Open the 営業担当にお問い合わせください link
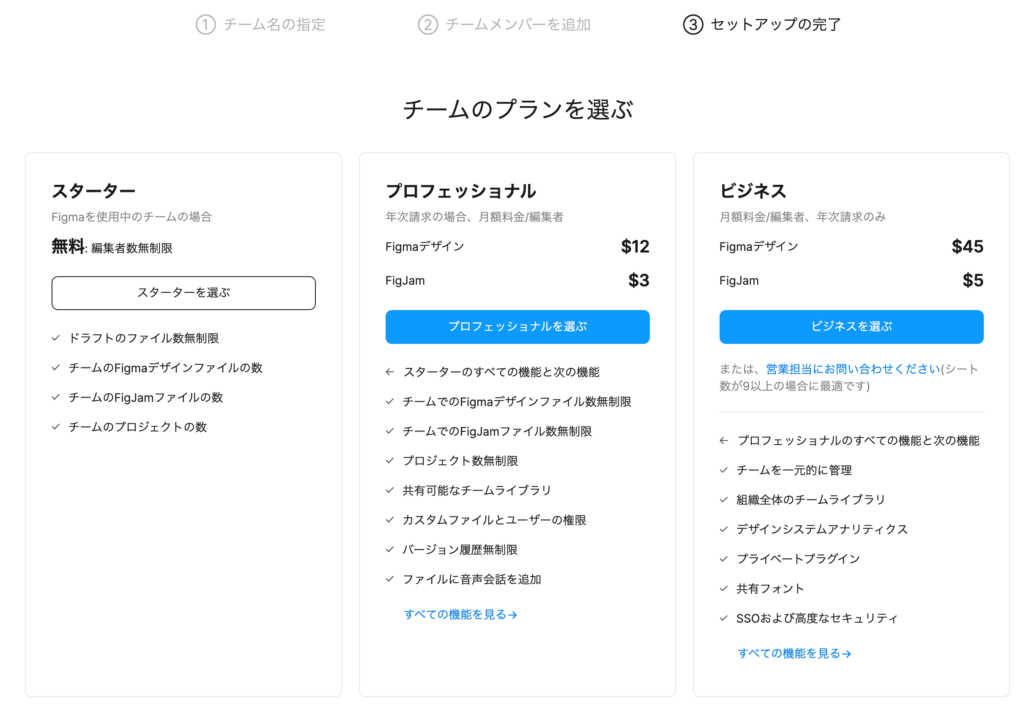1024x714 pixels. coord(852,369)
